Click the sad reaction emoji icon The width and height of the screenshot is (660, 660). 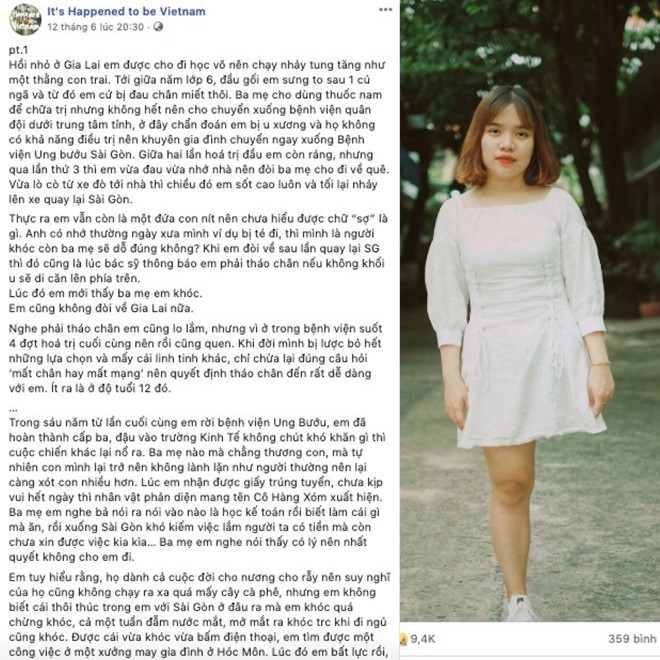coord(404,639)
